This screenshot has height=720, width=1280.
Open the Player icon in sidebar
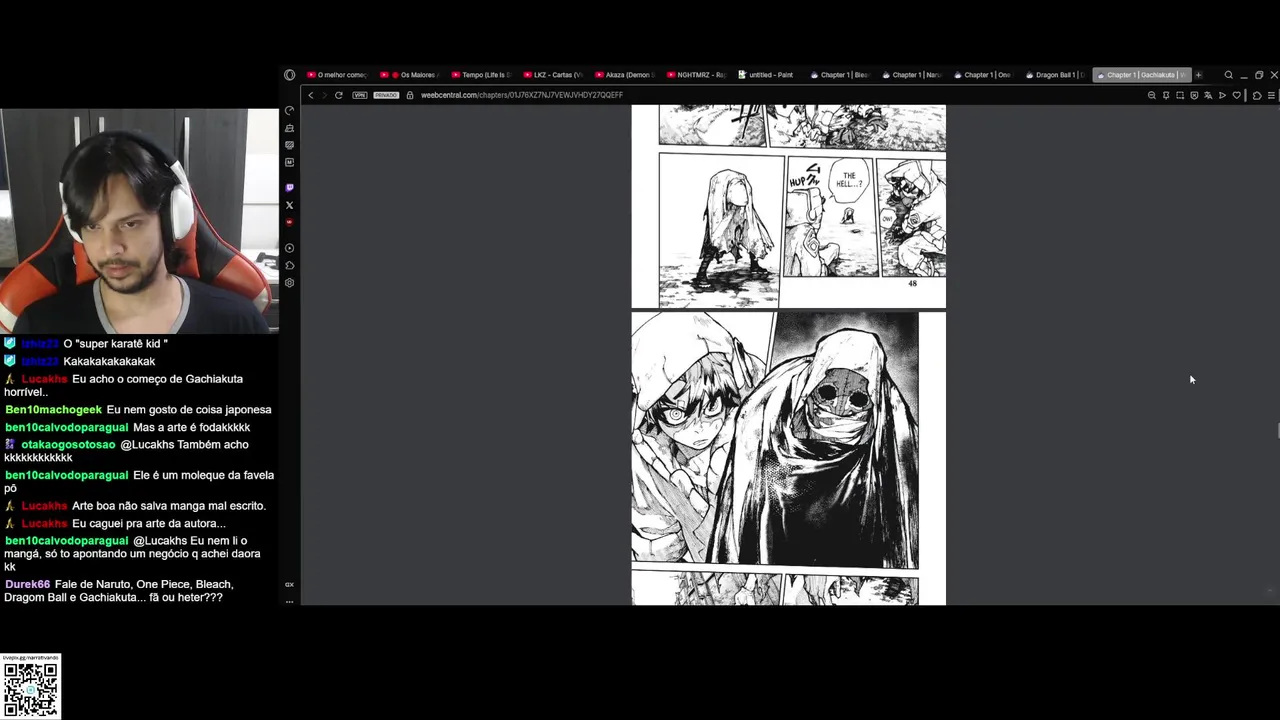tap(289, 248)
